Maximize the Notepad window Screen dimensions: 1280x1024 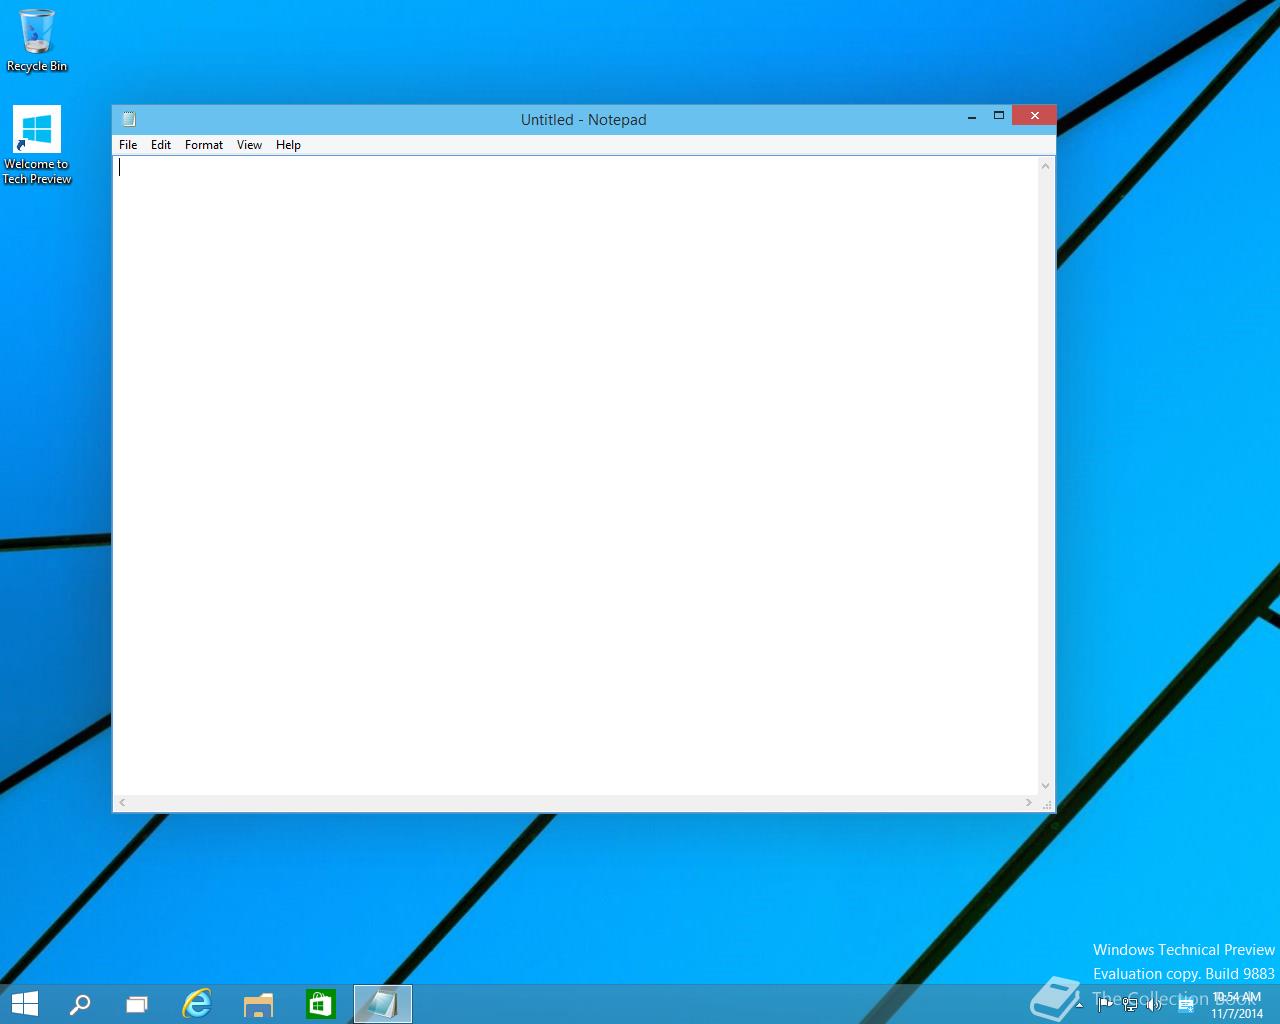click(x=998, y=116)
